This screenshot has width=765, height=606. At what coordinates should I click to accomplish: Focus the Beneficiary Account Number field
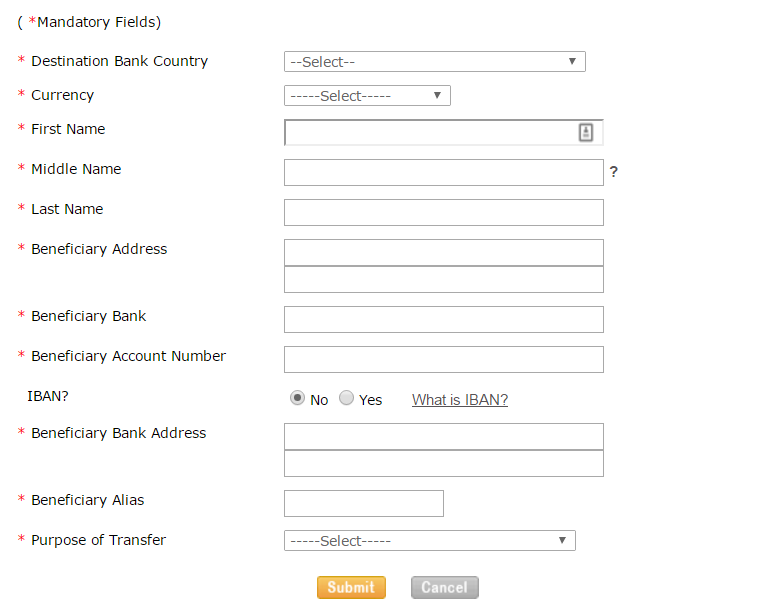point(444,360)
